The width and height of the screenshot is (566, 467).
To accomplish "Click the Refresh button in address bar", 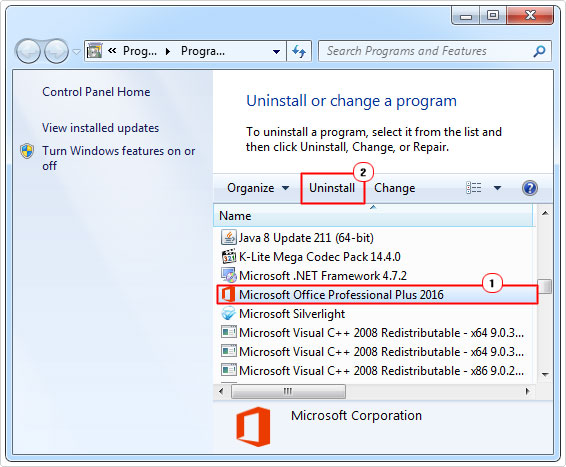I will pyautogui.click(x=299, y=51).
